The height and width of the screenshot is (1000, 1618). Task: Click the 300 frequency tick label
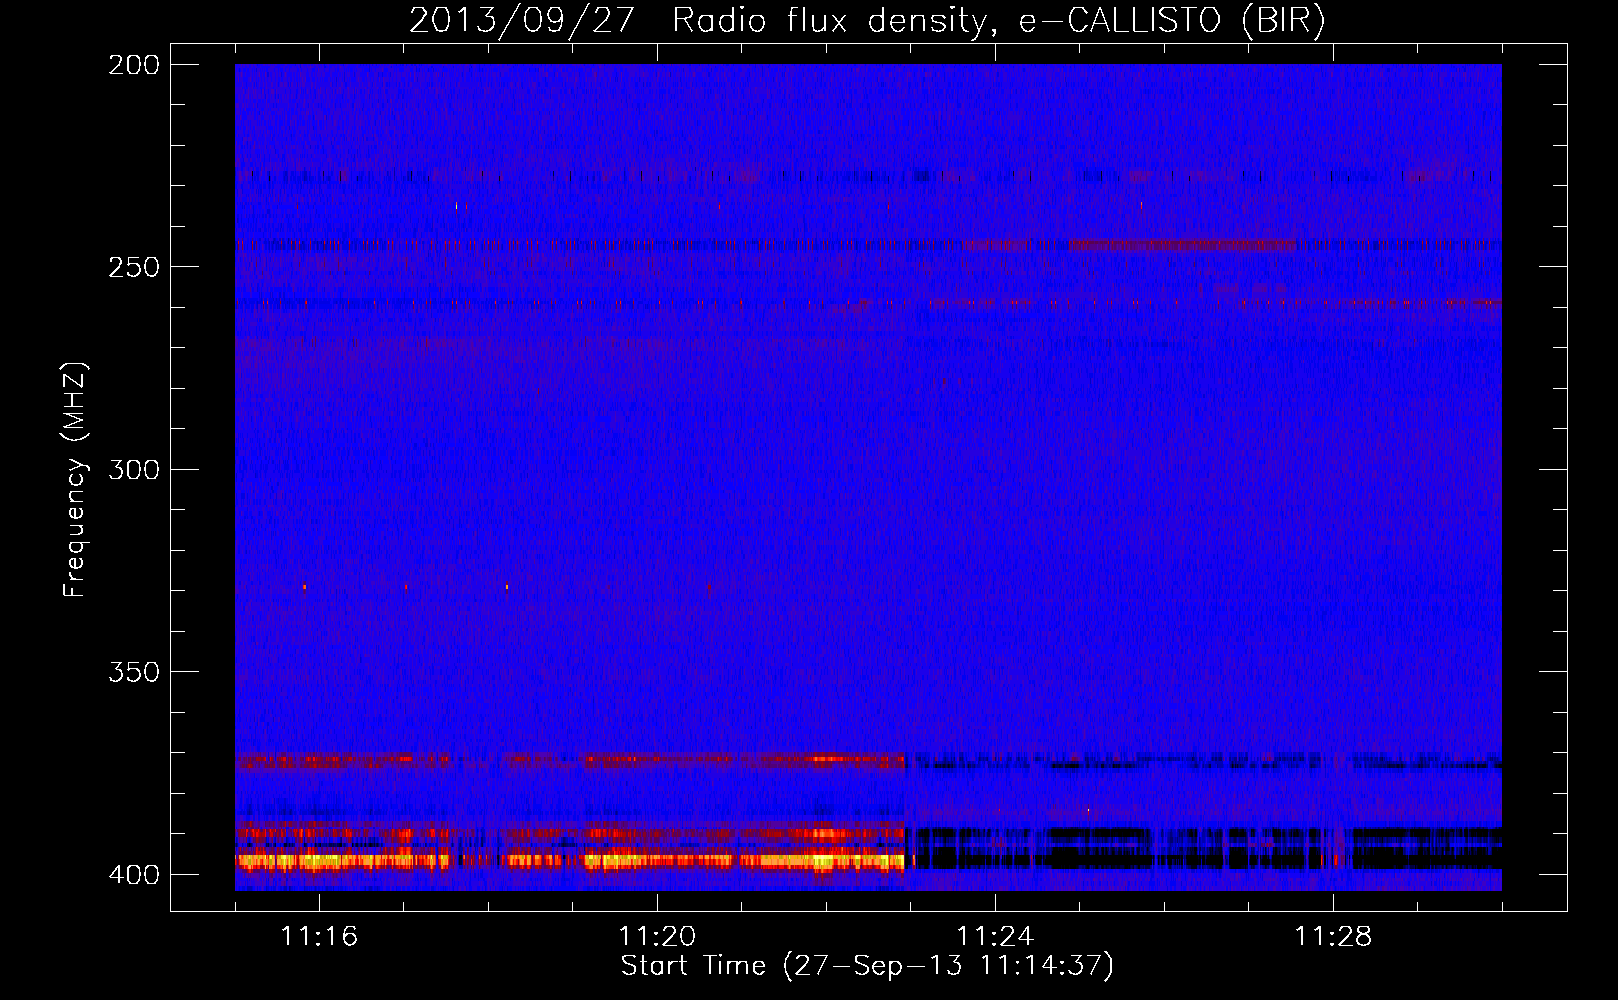tap(134, 469)
